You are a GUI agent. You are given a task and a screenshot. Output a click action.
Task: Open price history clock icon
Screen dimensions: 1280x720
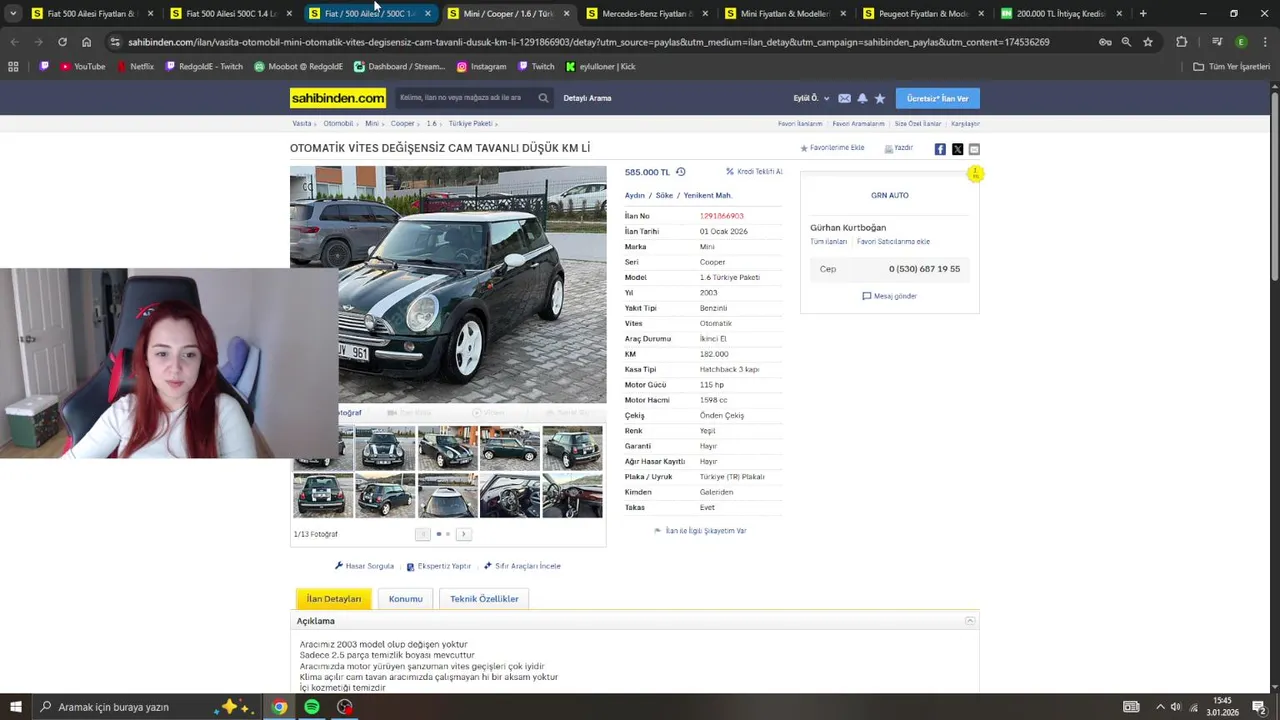click(681, 172)
